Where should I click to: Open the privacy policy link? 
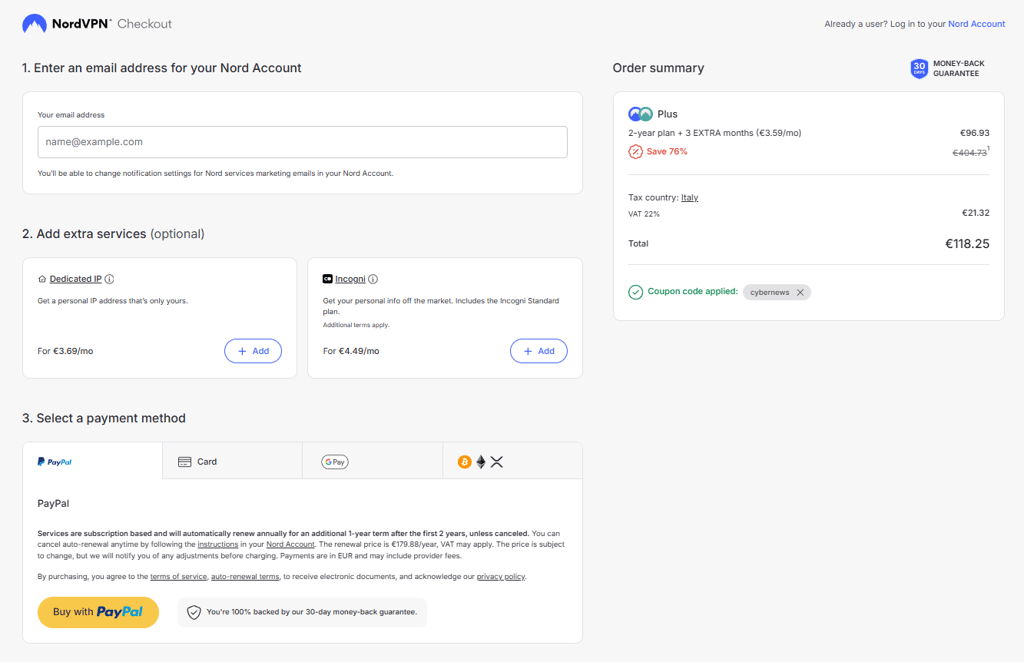coord(501,576)
